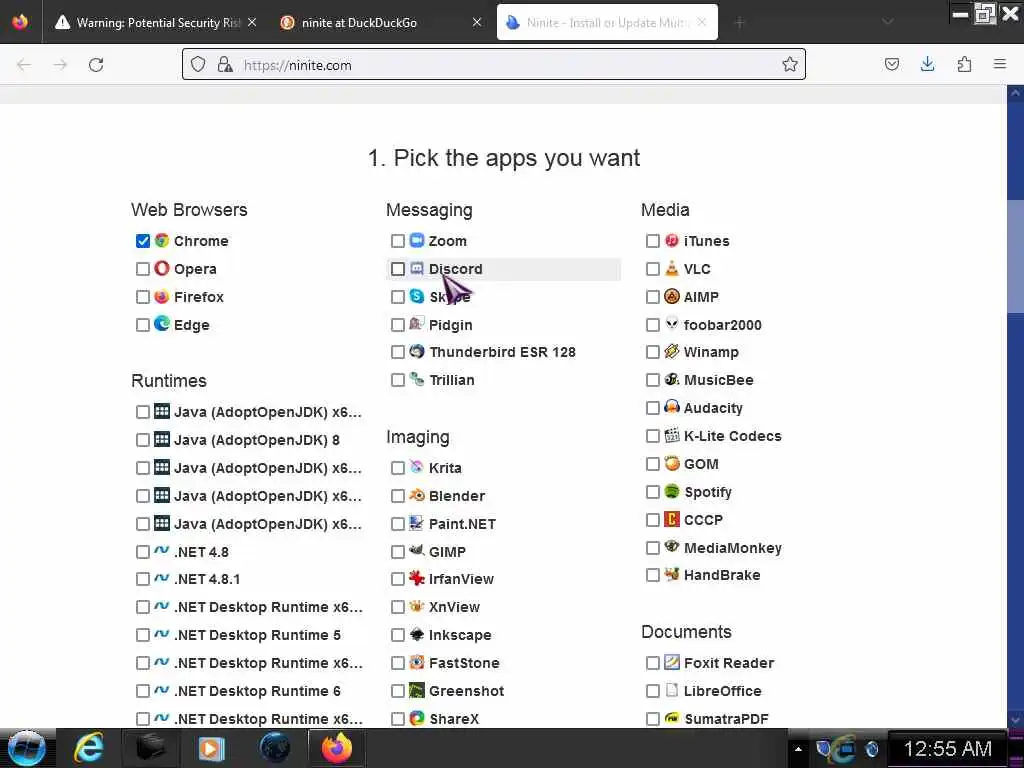
Task: Click the VLC cone icon
Action: [672, 268]
